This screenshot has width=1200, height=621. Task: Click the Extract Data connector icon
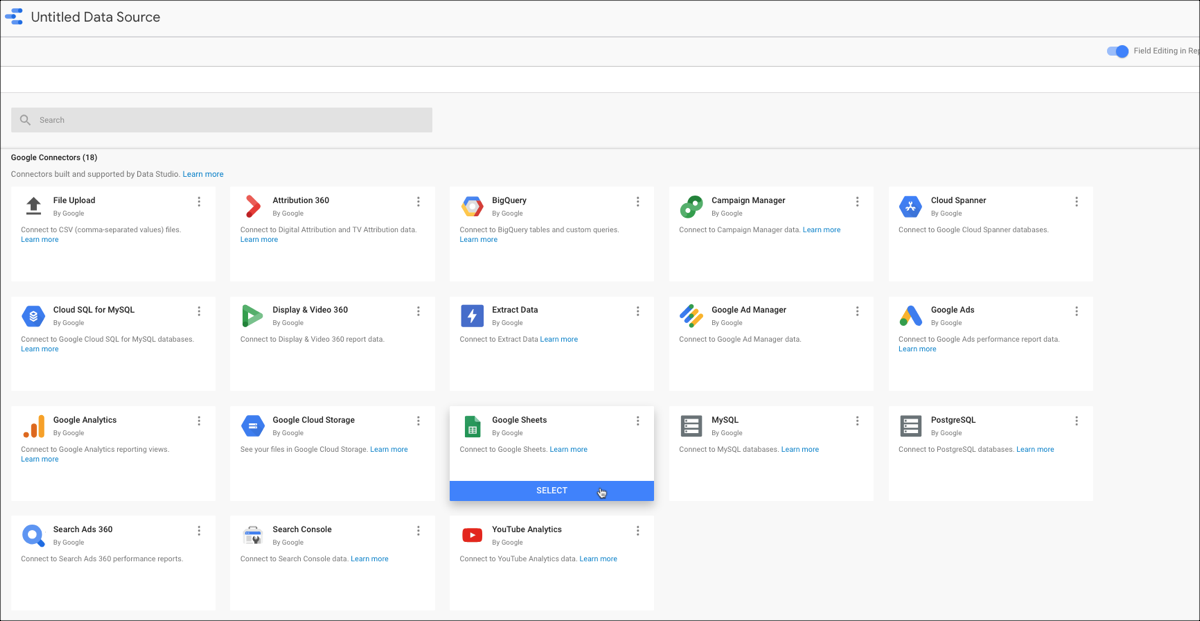[472, 316]
